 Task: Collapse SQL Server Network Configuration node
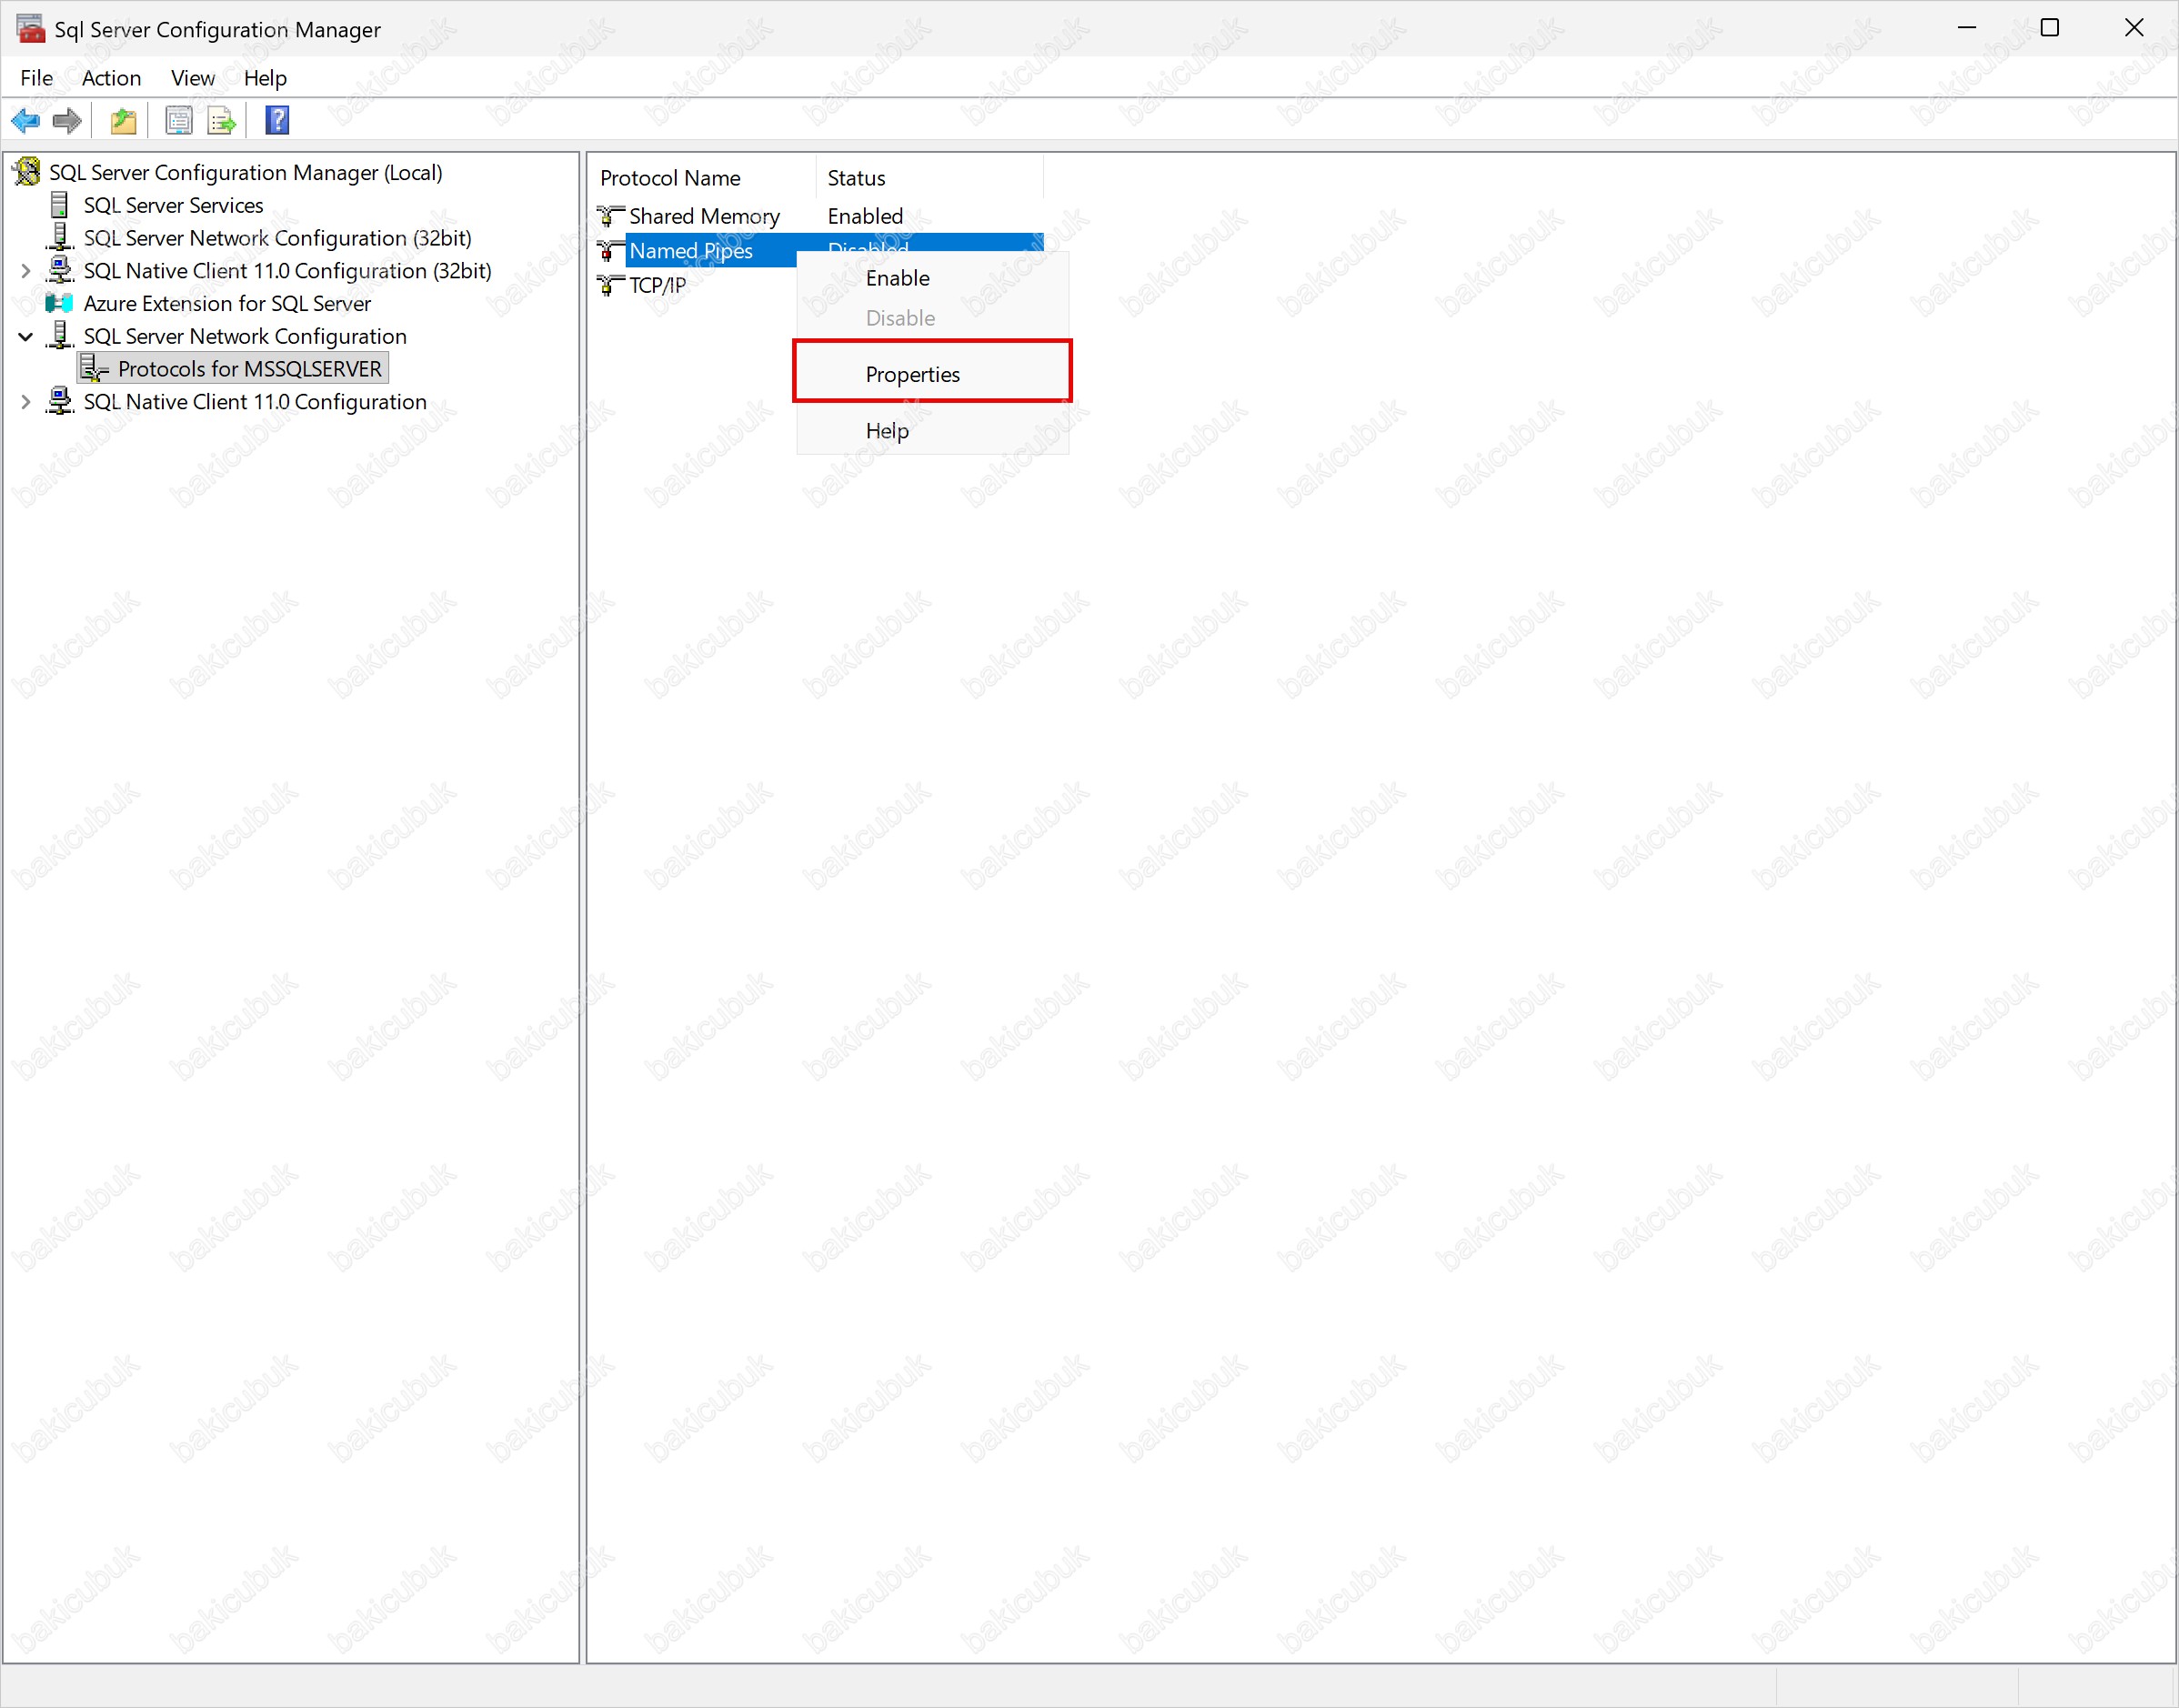tap(26, 337)
